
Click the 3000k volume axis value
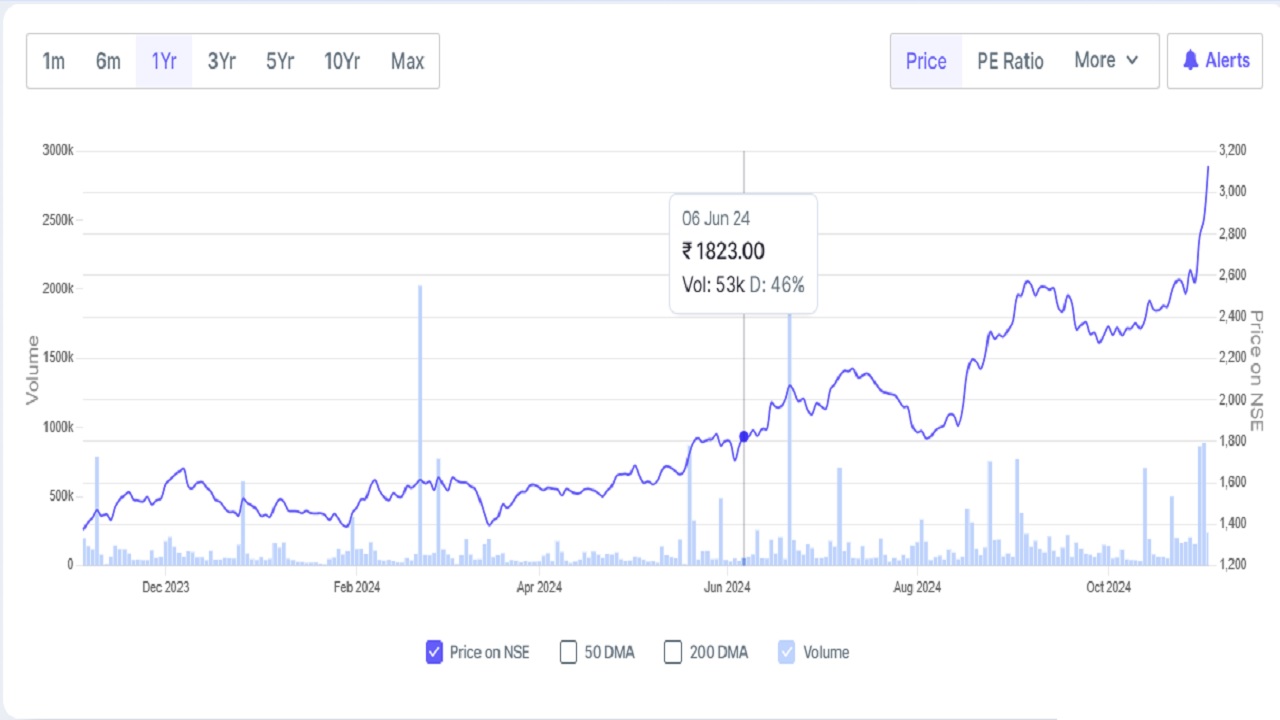58,150
